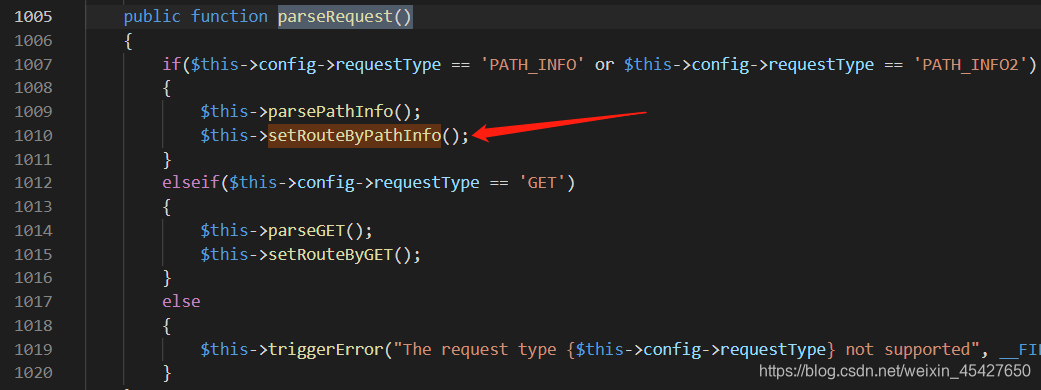Click the 'or' operator on line 1007
The image size is (1041, 390).
click(604, 64)
